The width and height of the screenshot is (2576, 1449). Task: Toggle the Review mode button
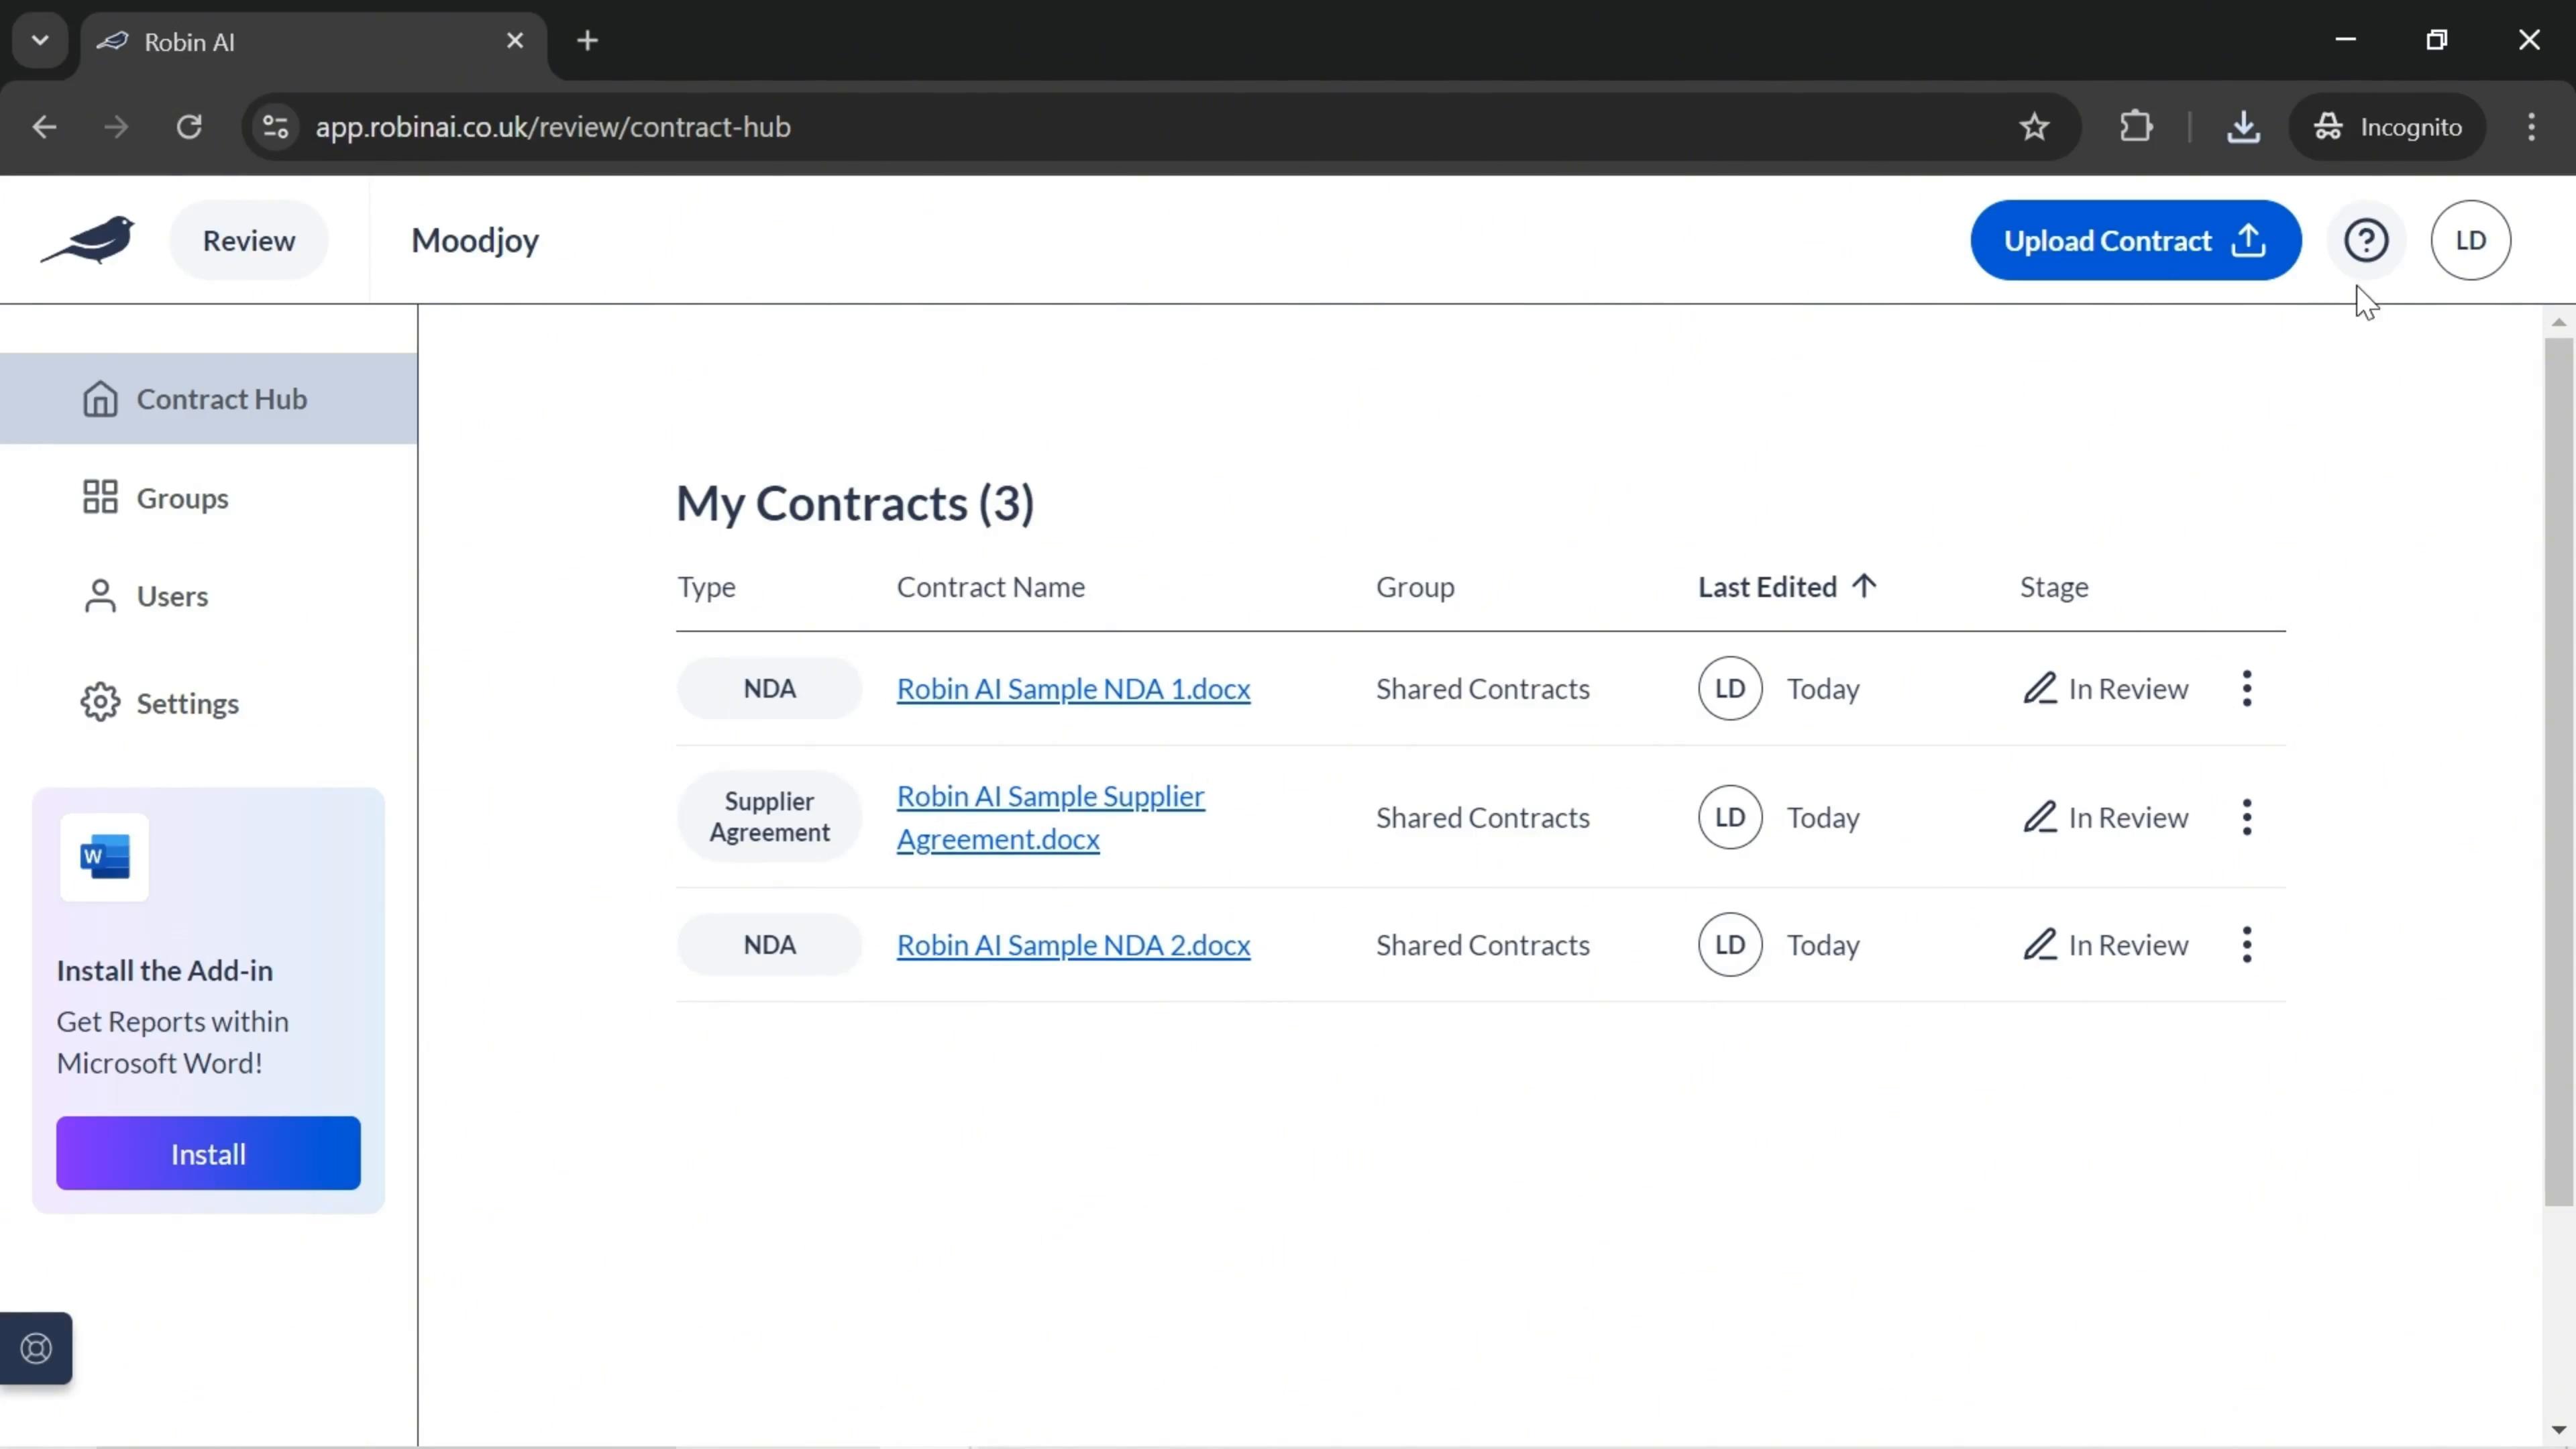[x=248, y=239]
